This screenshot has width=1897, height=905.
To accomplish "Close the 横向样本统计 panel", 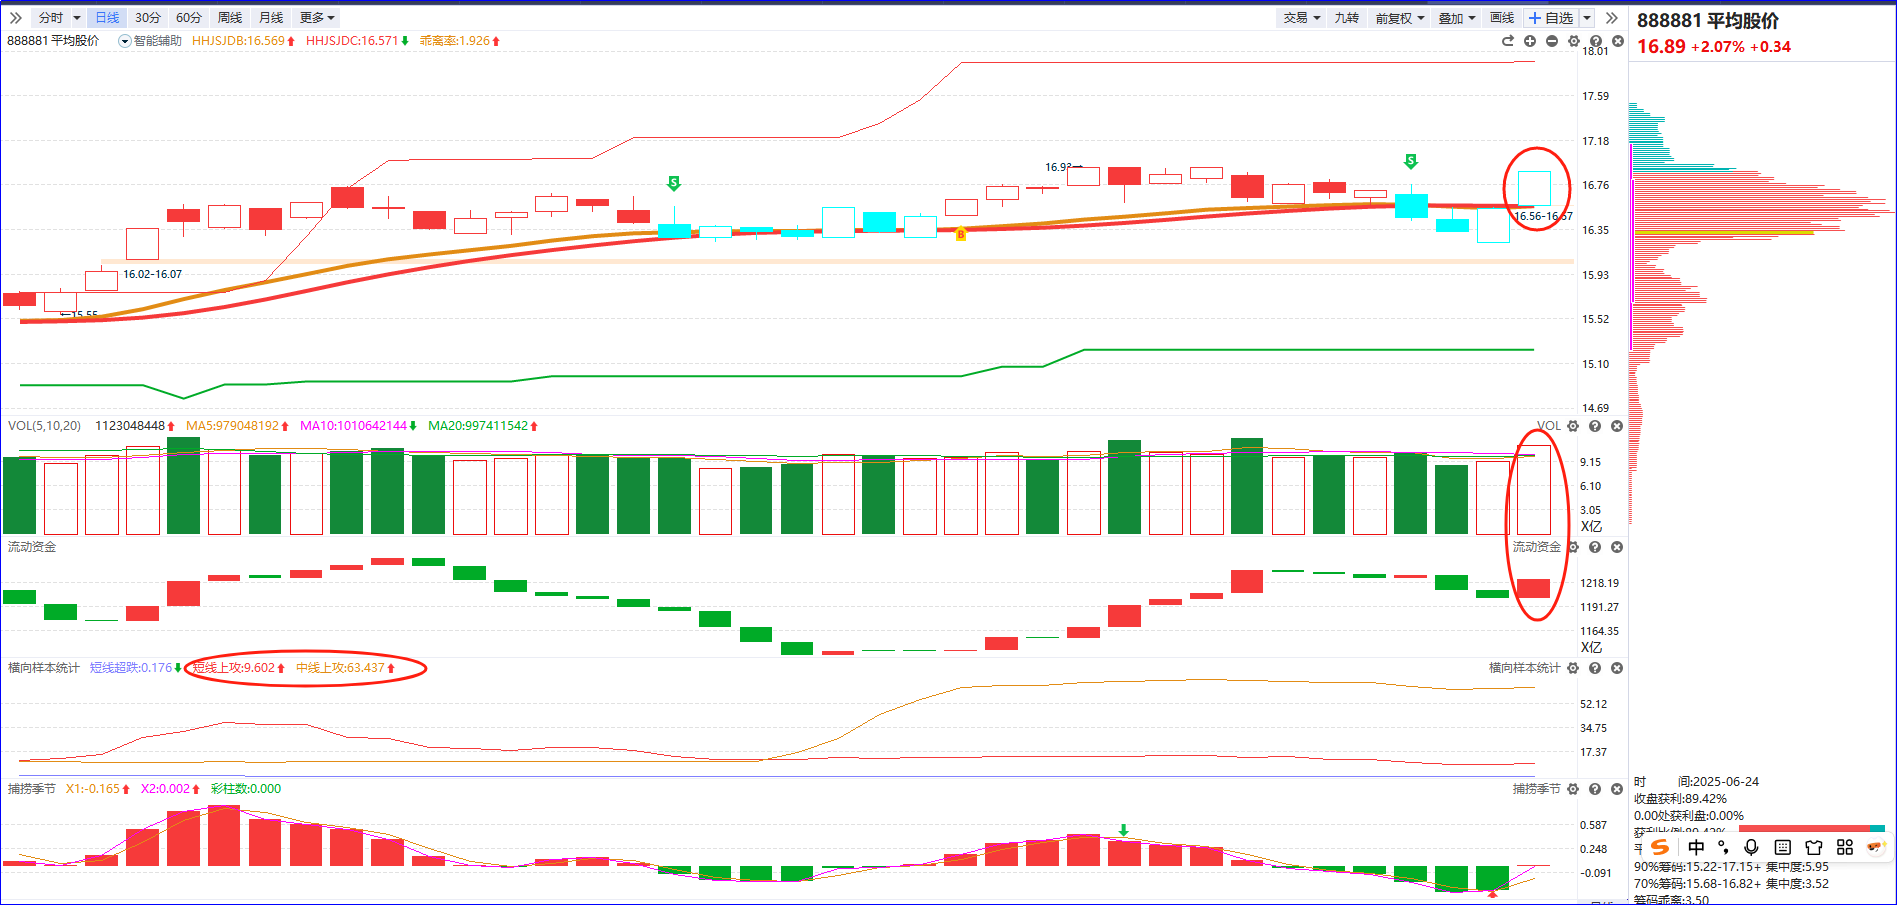I will tap(1617, 668).
